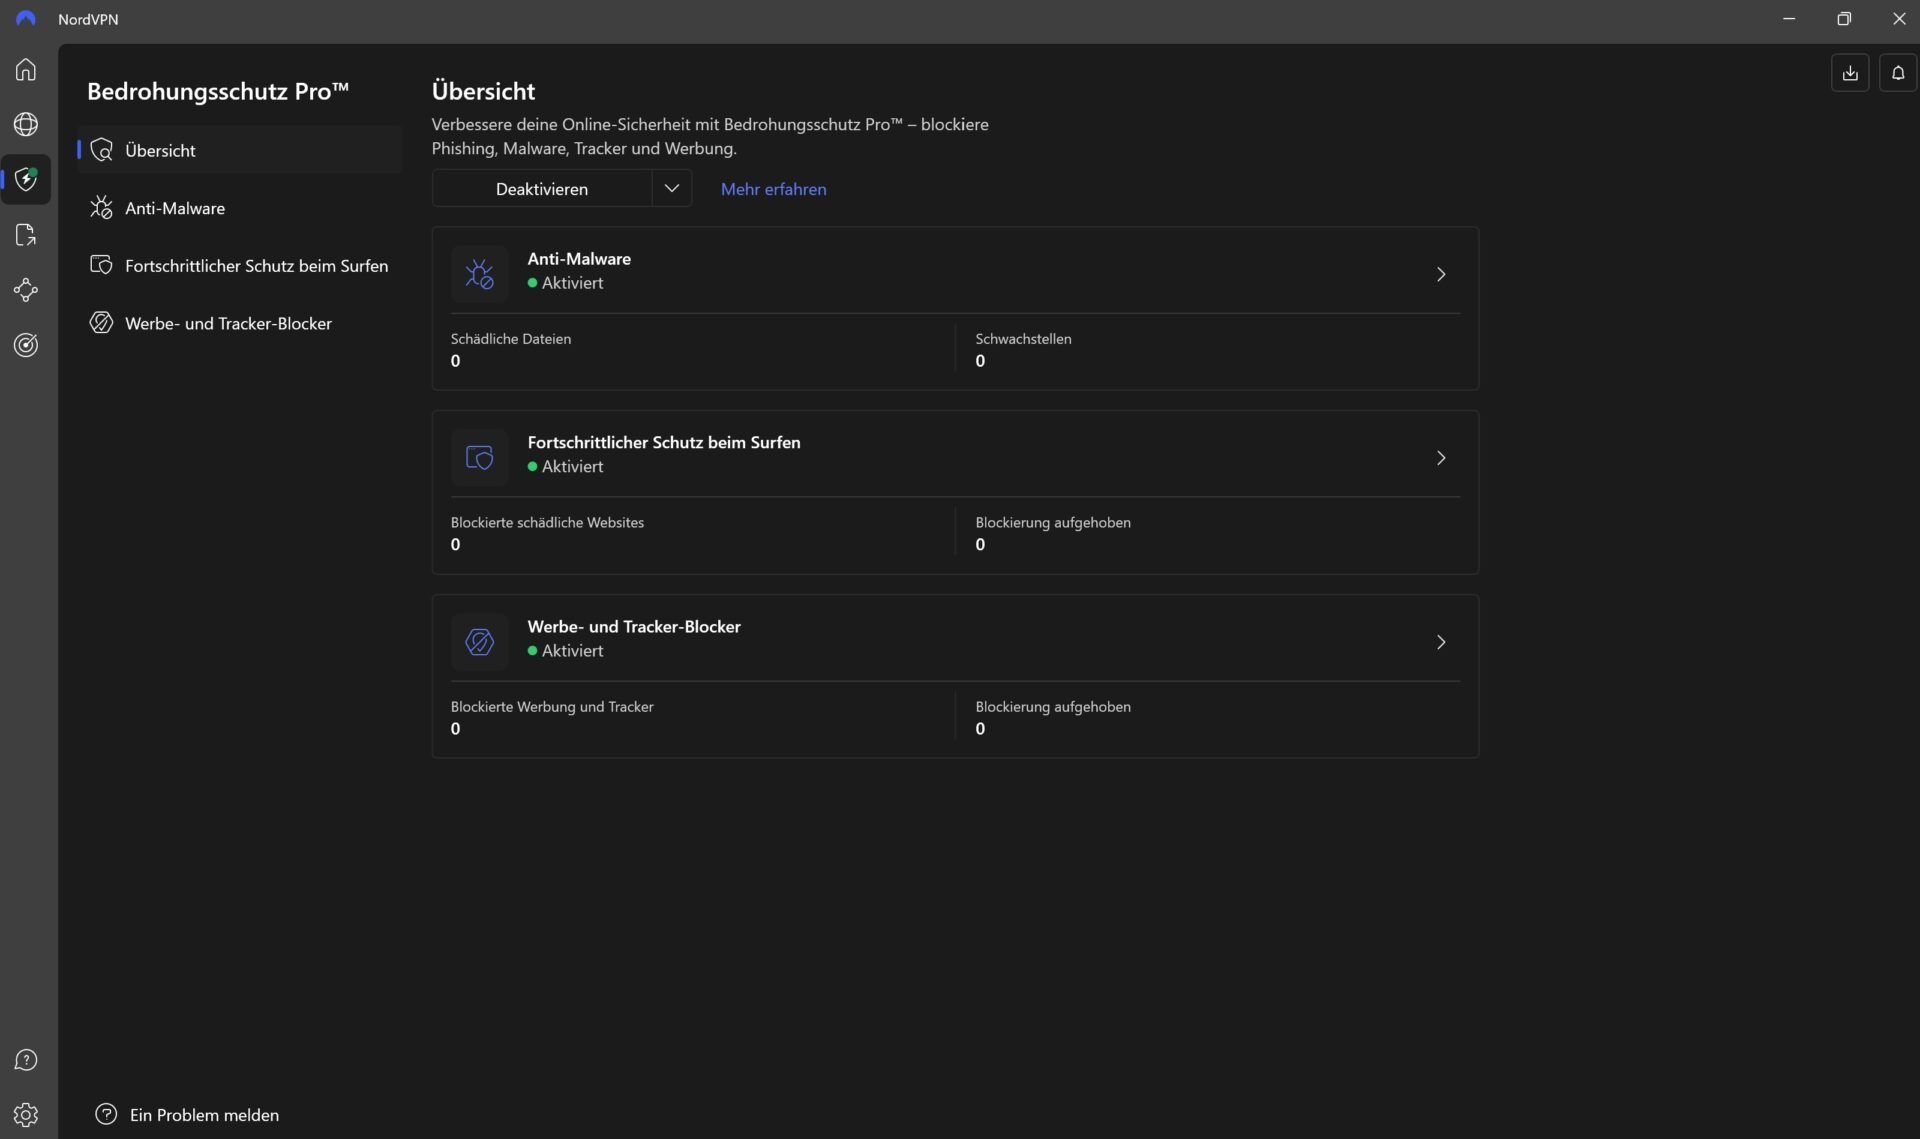The image size is (1920, 1139).
Task: Click Blockierte Werbung und Tracker label
Action: [x=552, y=707]
